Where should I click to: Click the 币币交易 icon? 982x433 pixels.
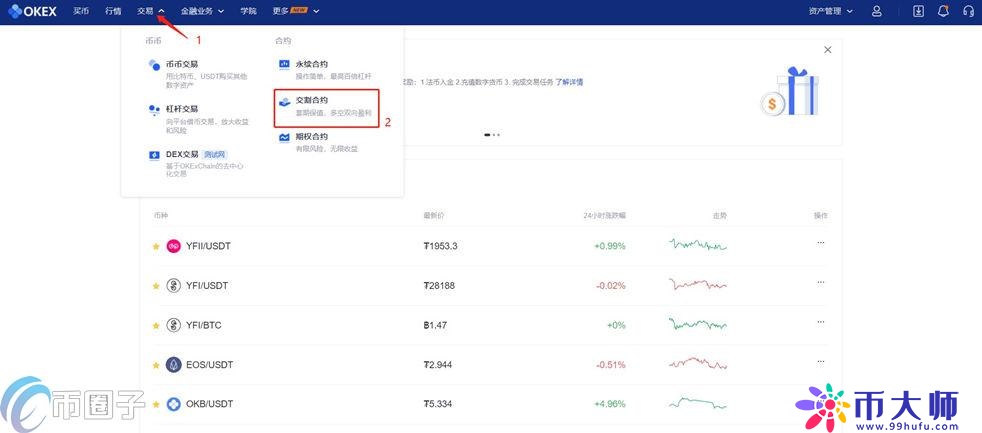click(154, 65)
